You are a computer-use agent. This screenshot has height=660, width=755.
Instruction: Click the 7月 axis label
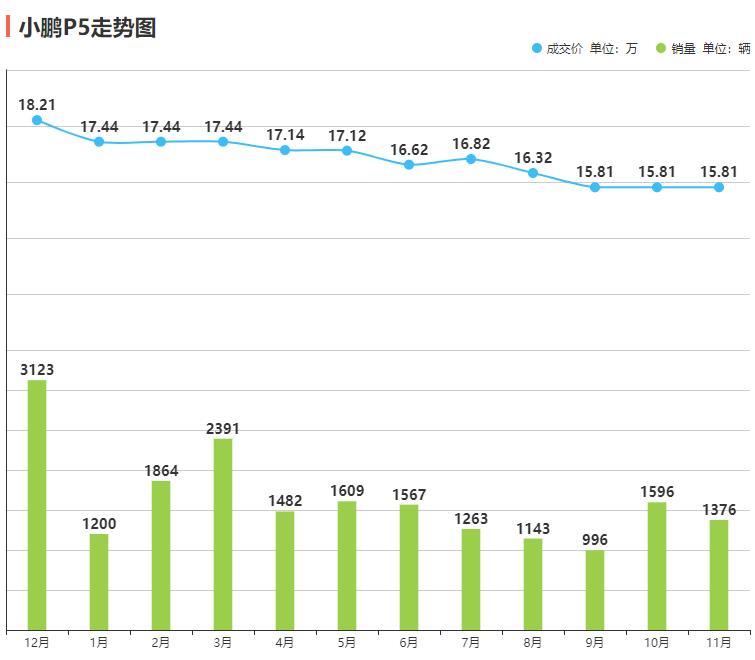[471, 642]
